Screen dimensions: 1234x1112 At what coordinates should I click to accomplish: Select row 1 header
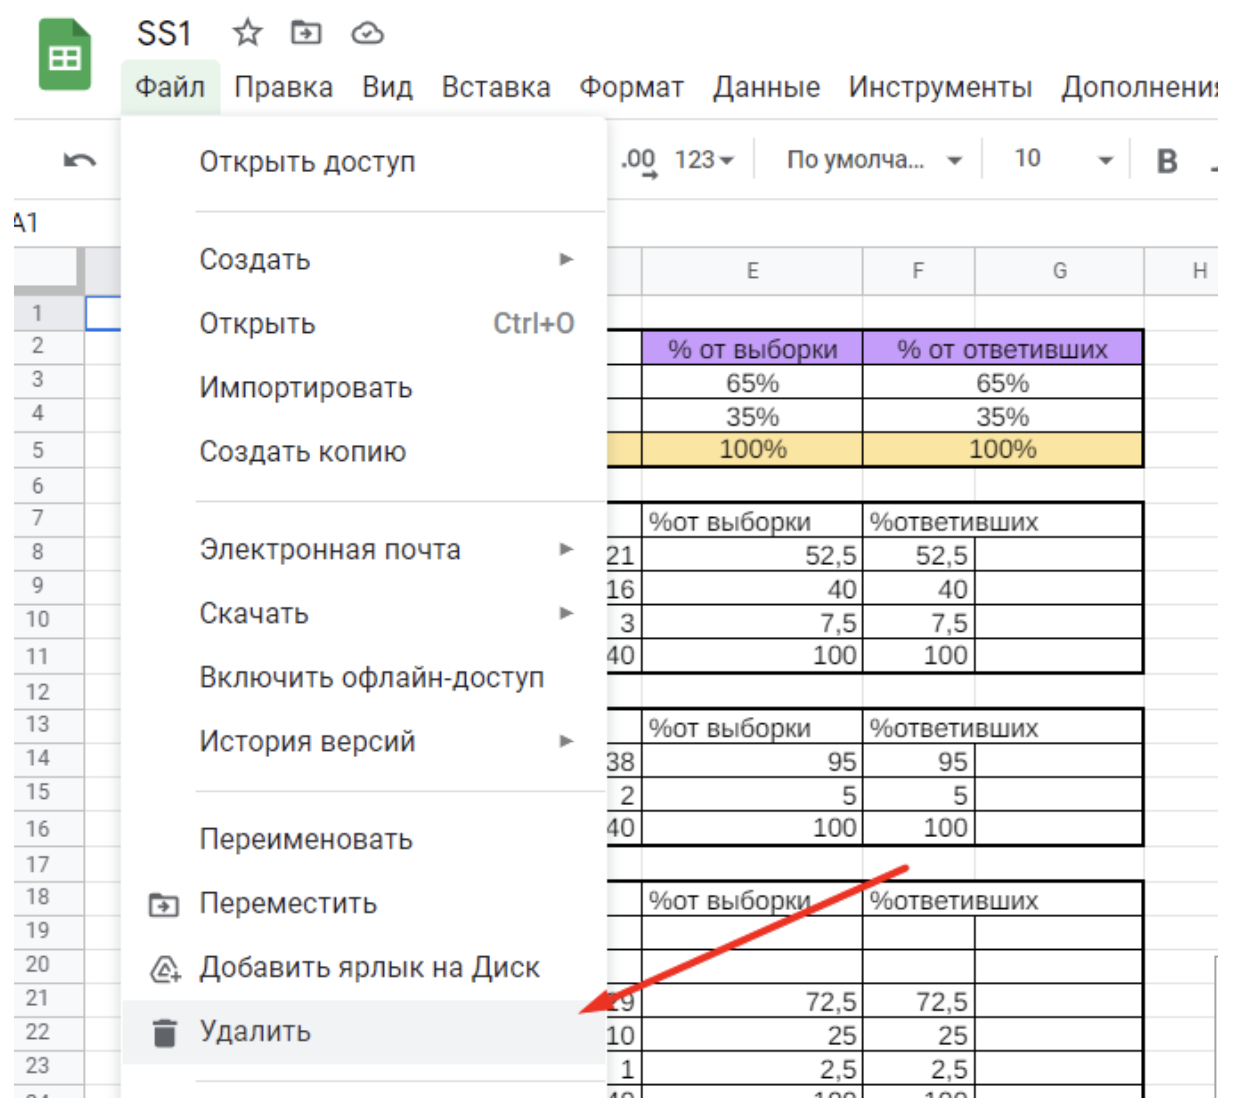pyautogui.click(x=48, y=313)
